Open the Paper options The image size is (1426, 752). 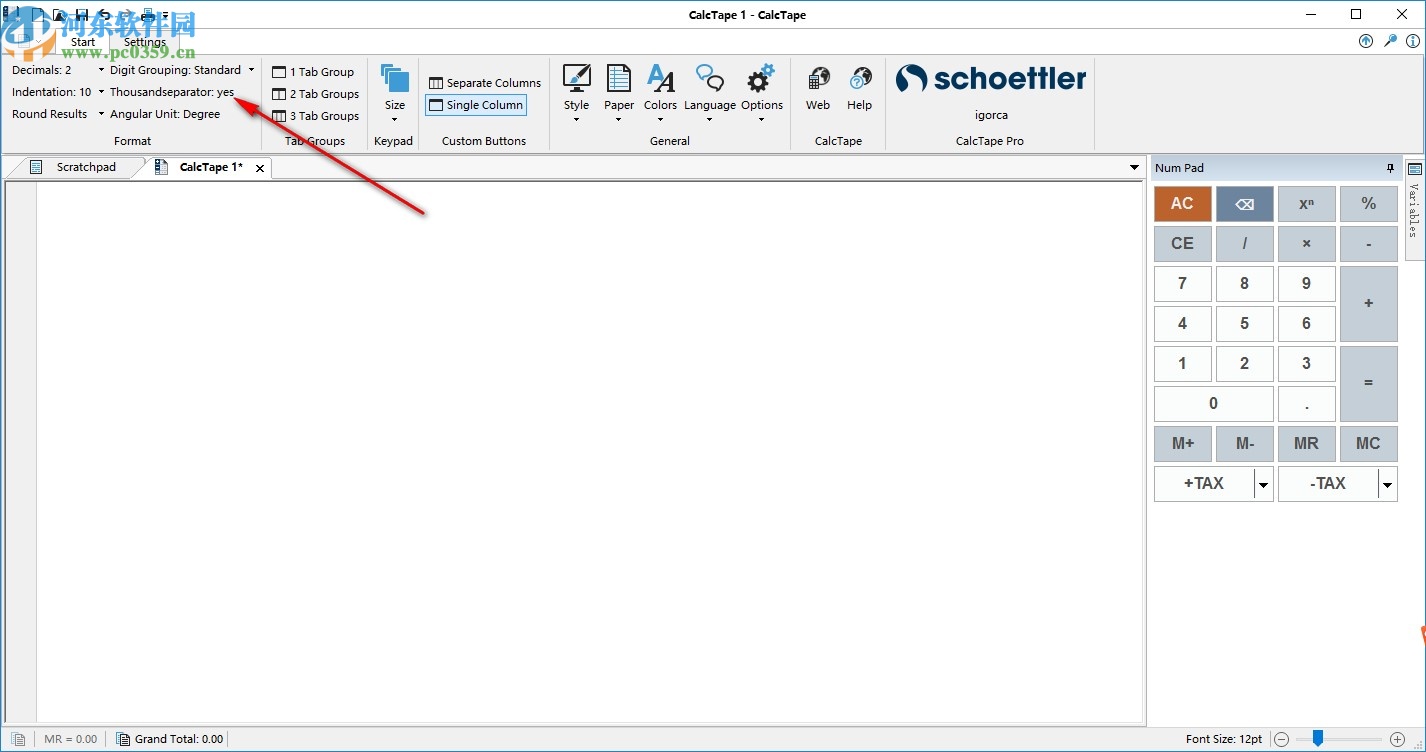(x=619, y=91)
